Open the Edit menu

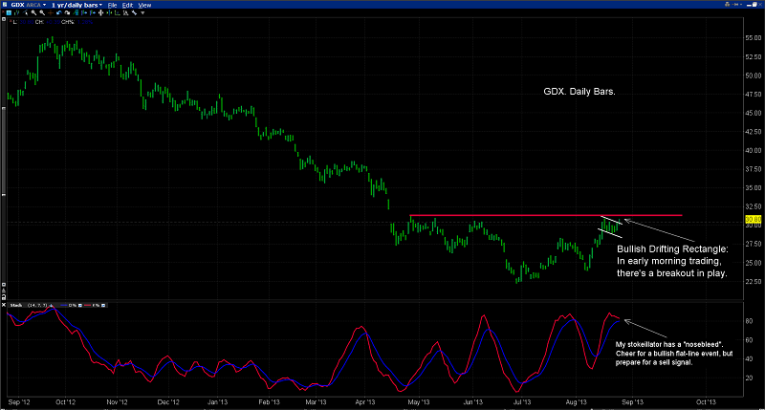[127, 5]
